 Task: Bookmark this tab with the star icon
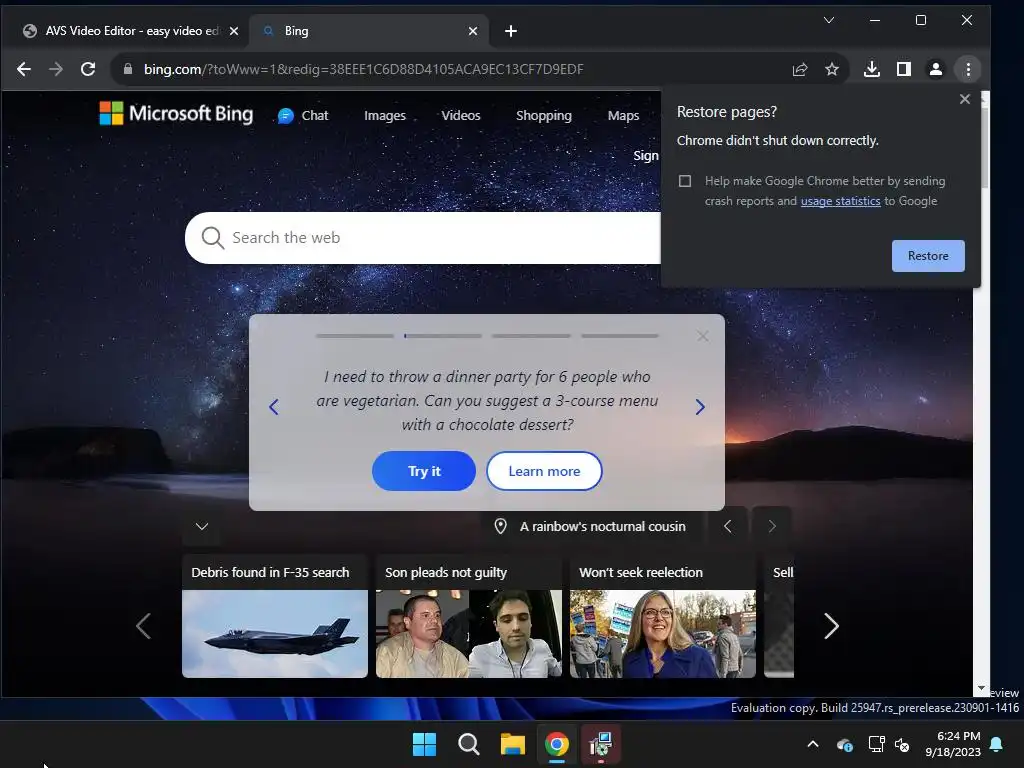(x=832, y=69)
